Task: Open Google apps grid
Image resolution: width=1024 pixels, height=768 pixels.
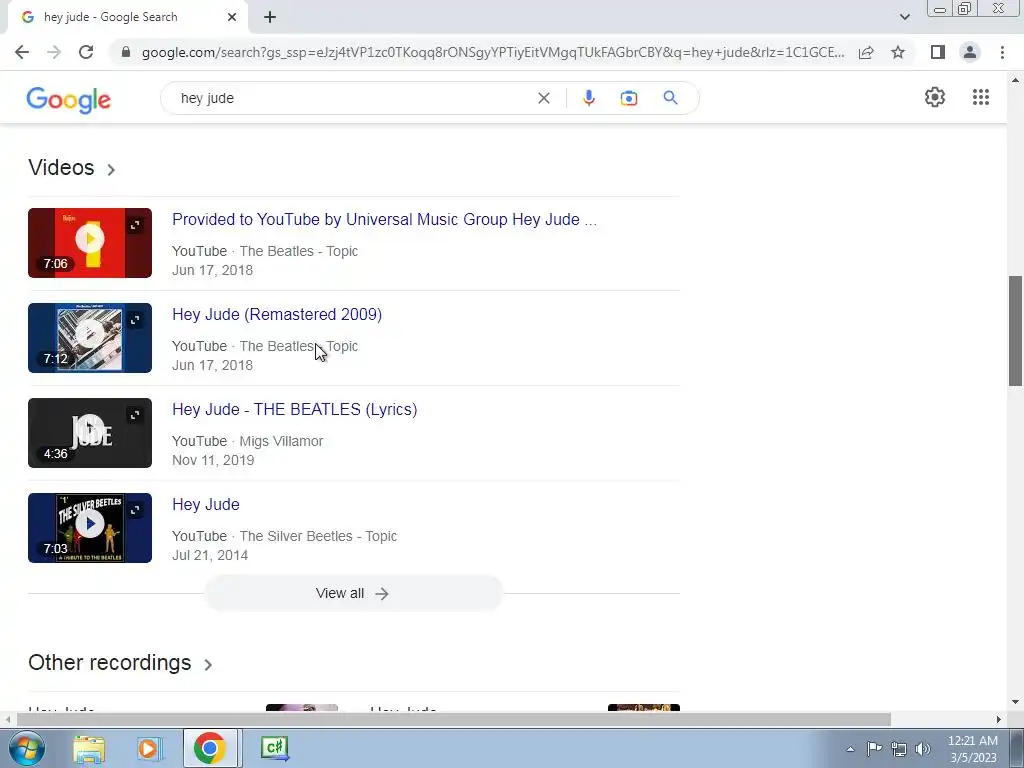Action: click(980, 97)
